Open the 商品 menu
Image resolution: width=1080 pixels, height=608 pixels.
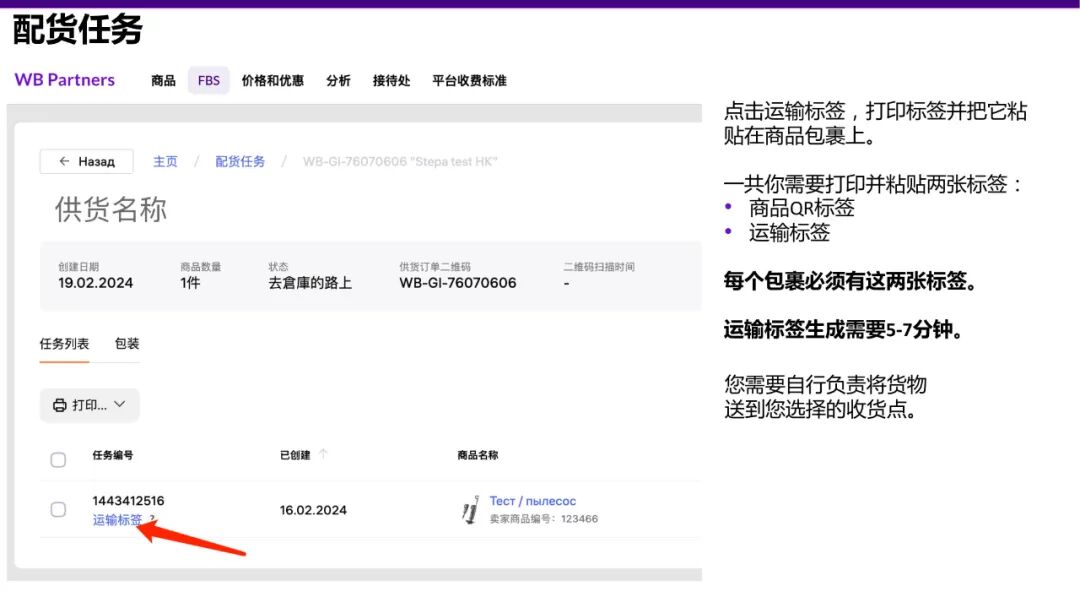162,80
